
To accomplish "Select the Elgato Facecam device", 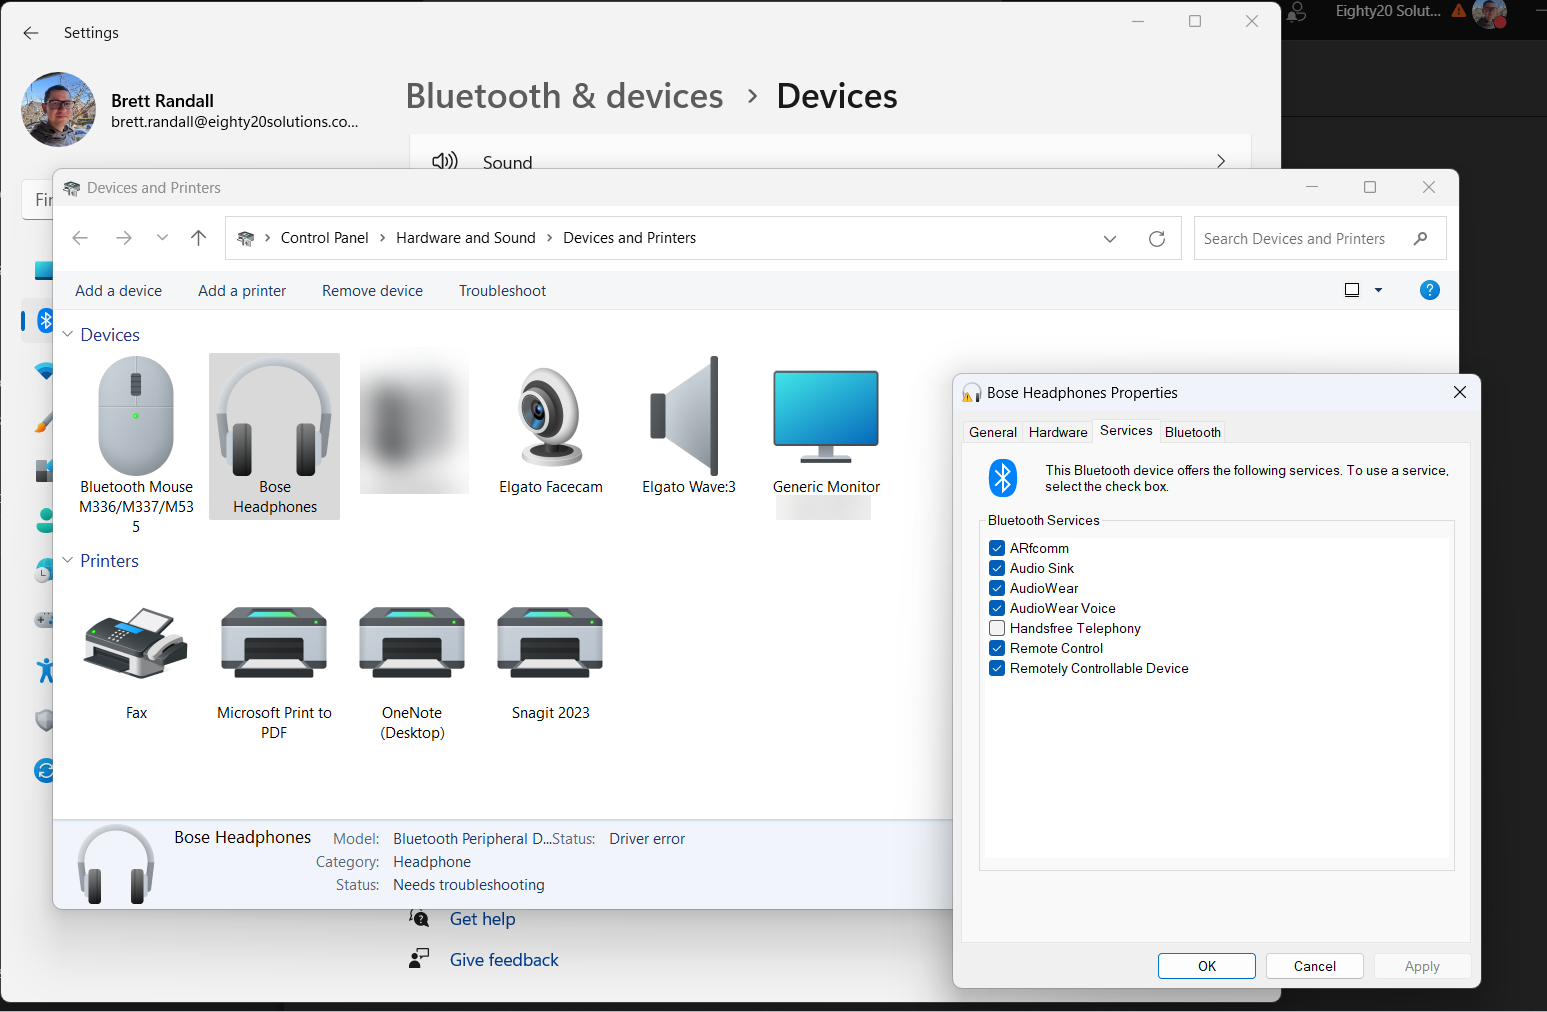I will pos(551,418).
